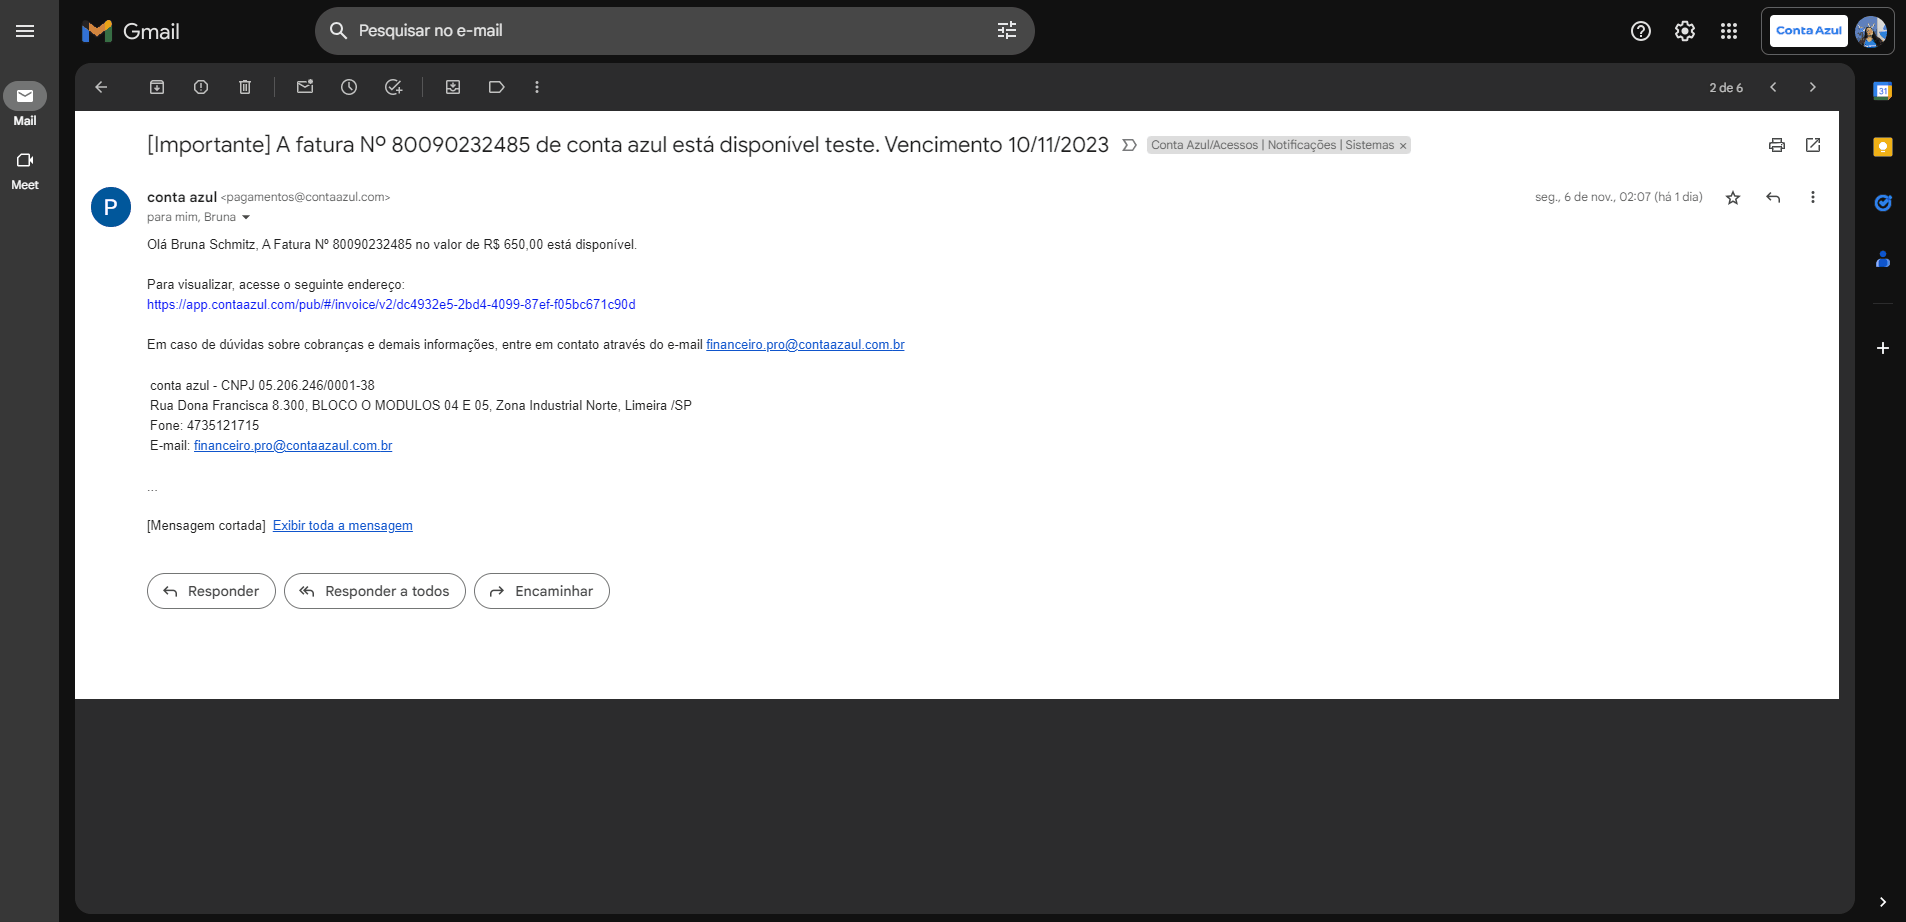The image size is (1906, 922).
Task: Show search options filter icon
Action: coord(1007,31)
